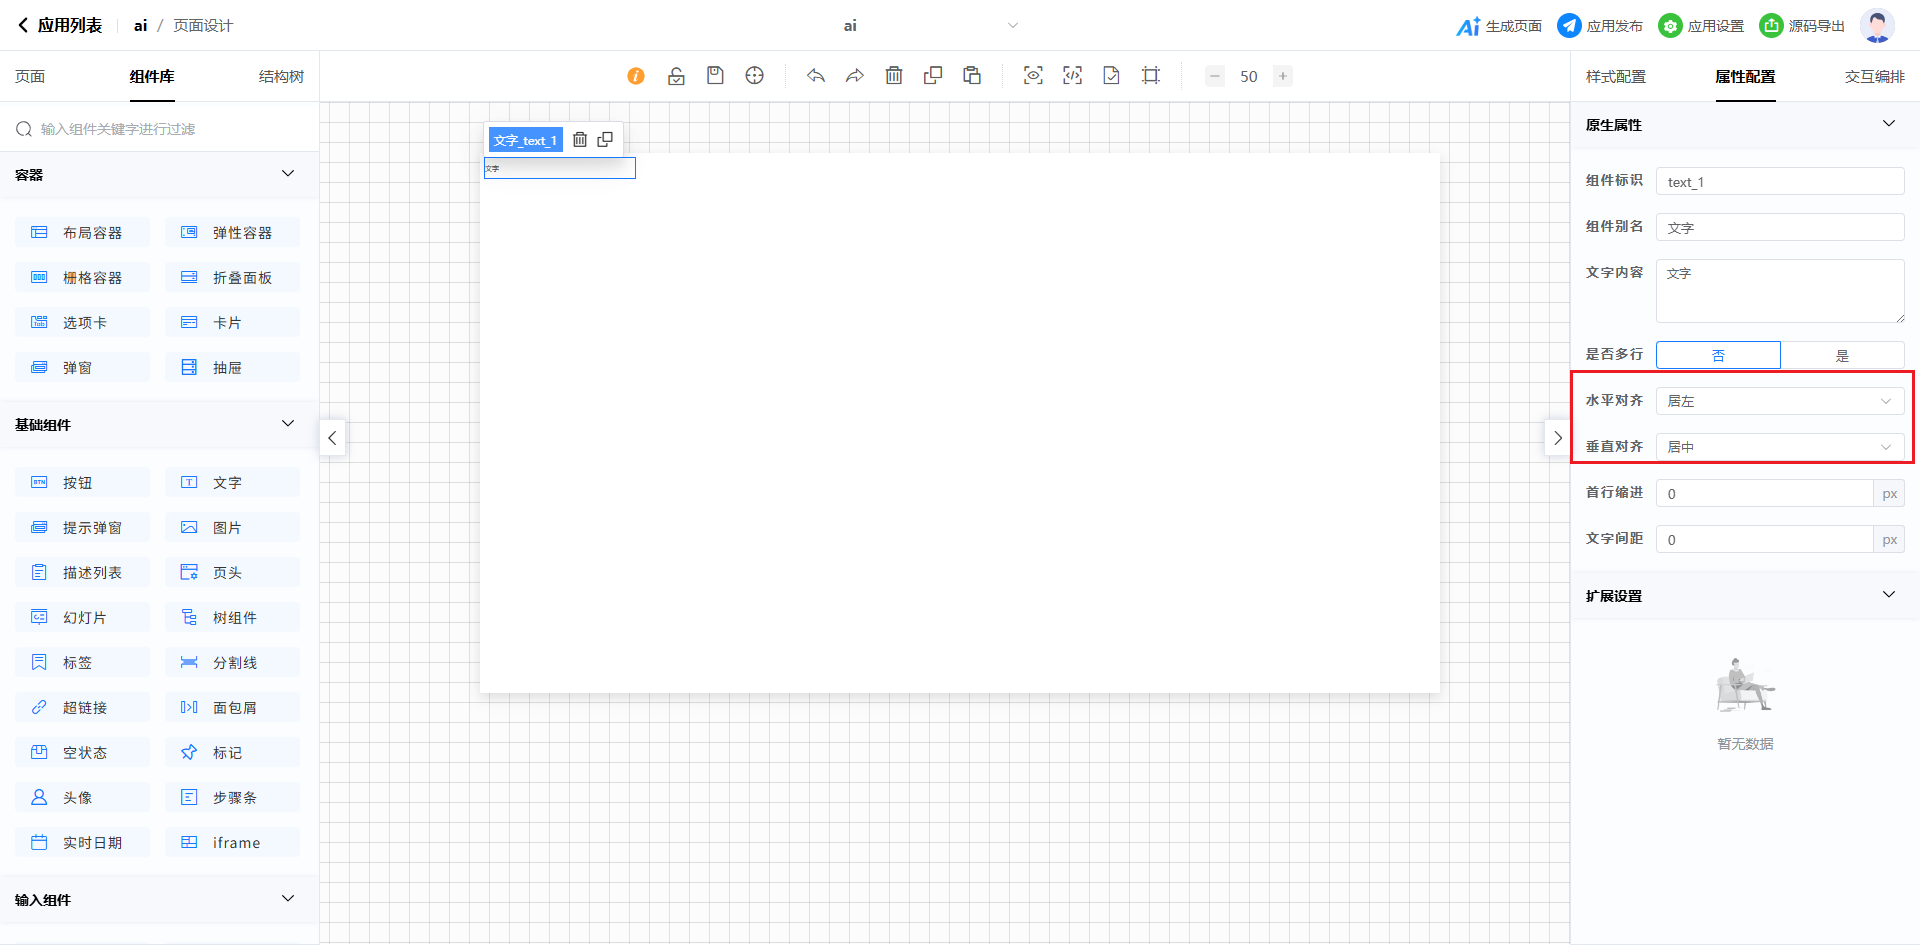The height and width of the screenshot is (945, 1920).
Task: Delete the selected 文字_text_1 component via its tag
Action: pyautogui.click(x=580, y=140)
